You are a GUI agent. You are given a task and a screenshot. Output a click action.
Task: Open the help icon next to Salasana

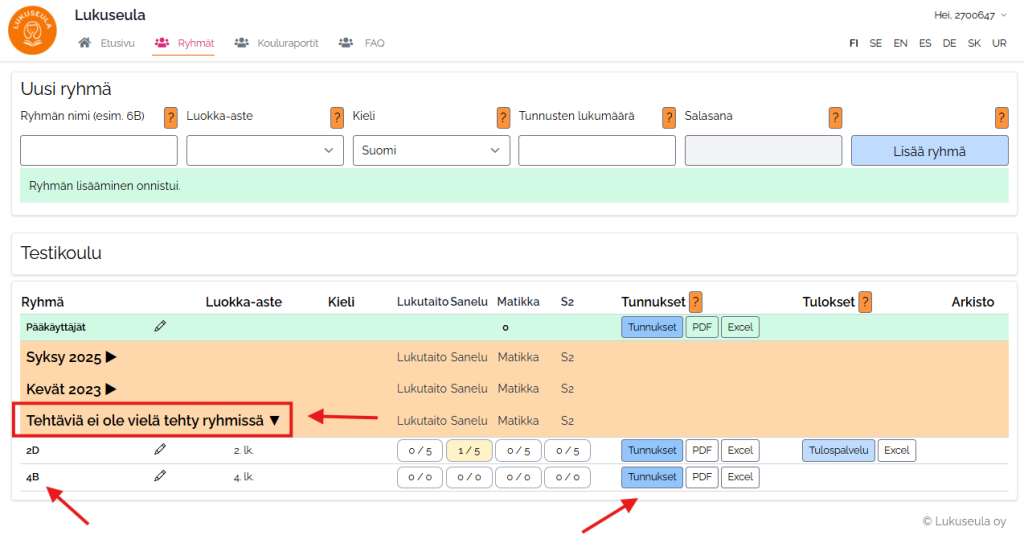click(835, 117)
